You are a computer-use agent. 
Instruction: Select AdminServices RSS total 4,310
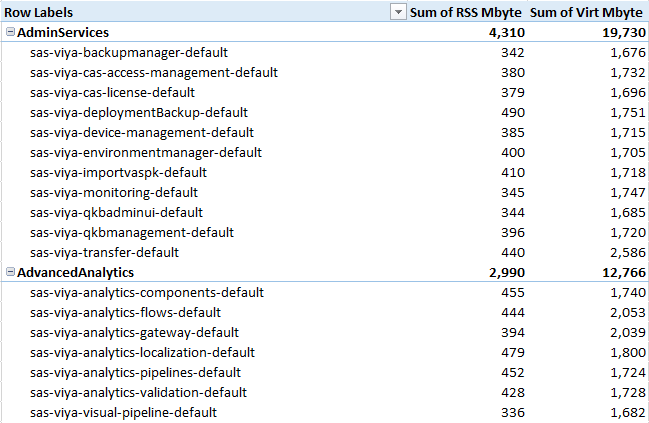507,33
